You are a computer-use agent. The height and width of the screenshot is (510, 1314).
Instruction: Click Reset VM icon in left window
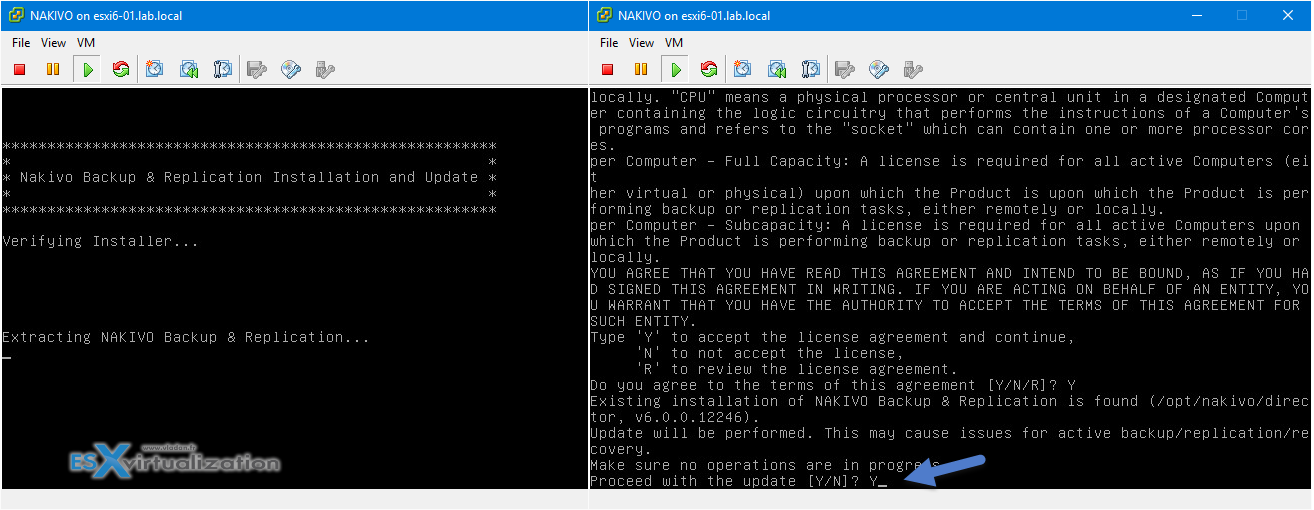click(x=121, y=69)
